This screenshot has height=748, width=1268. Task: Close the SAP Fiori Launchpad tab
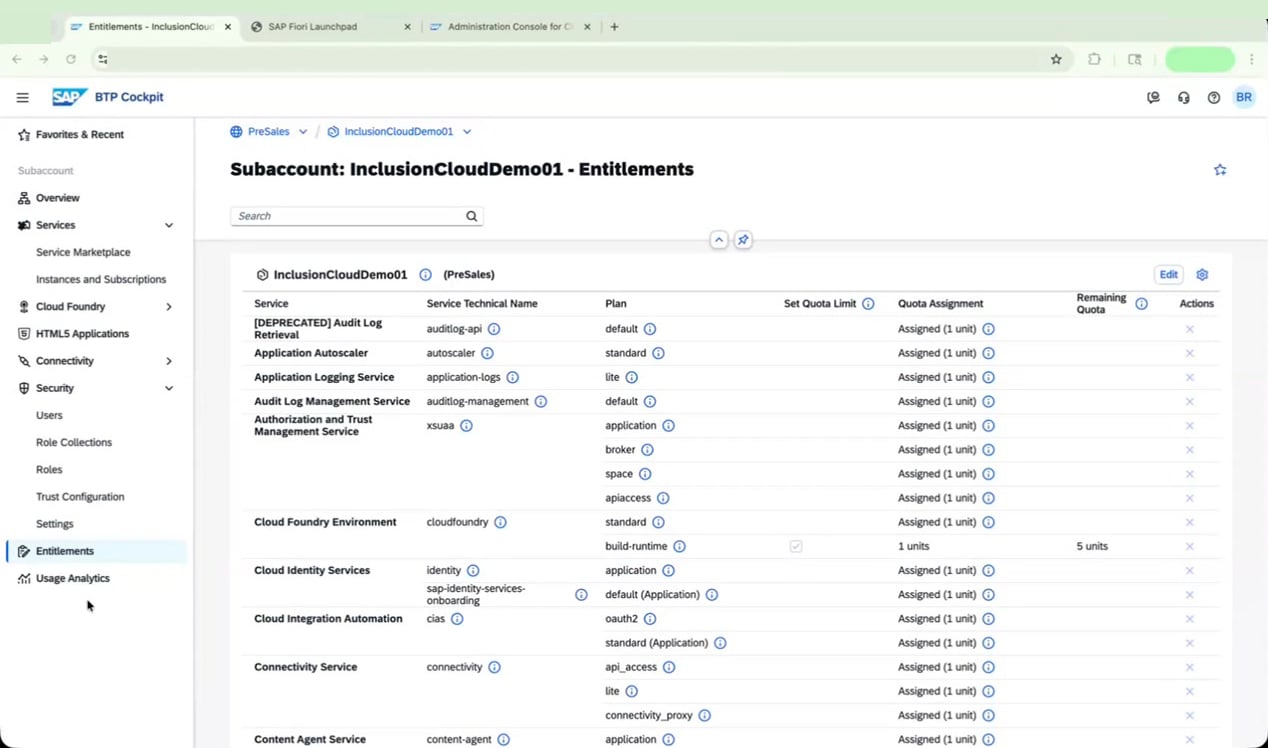(407, 27)
